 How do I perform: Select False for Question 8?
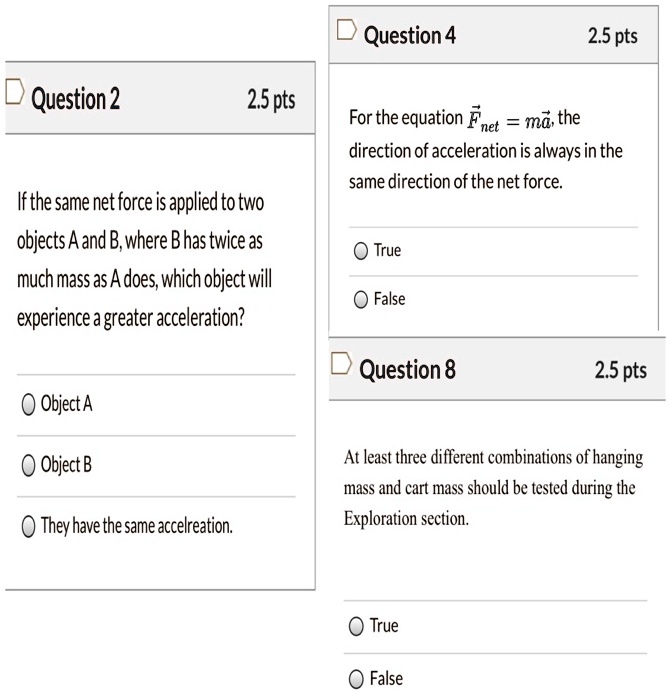(357, 679)
